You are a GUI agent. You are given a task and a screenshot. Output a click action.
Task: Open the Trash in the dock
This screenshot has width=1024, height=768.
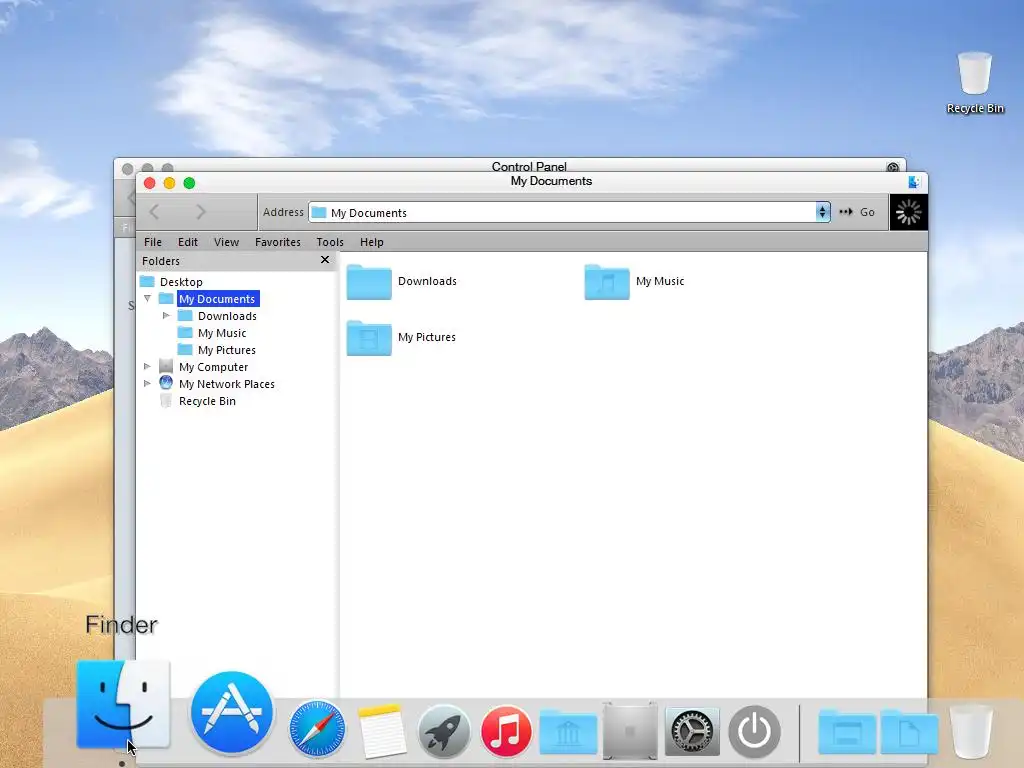coord(971,731)
